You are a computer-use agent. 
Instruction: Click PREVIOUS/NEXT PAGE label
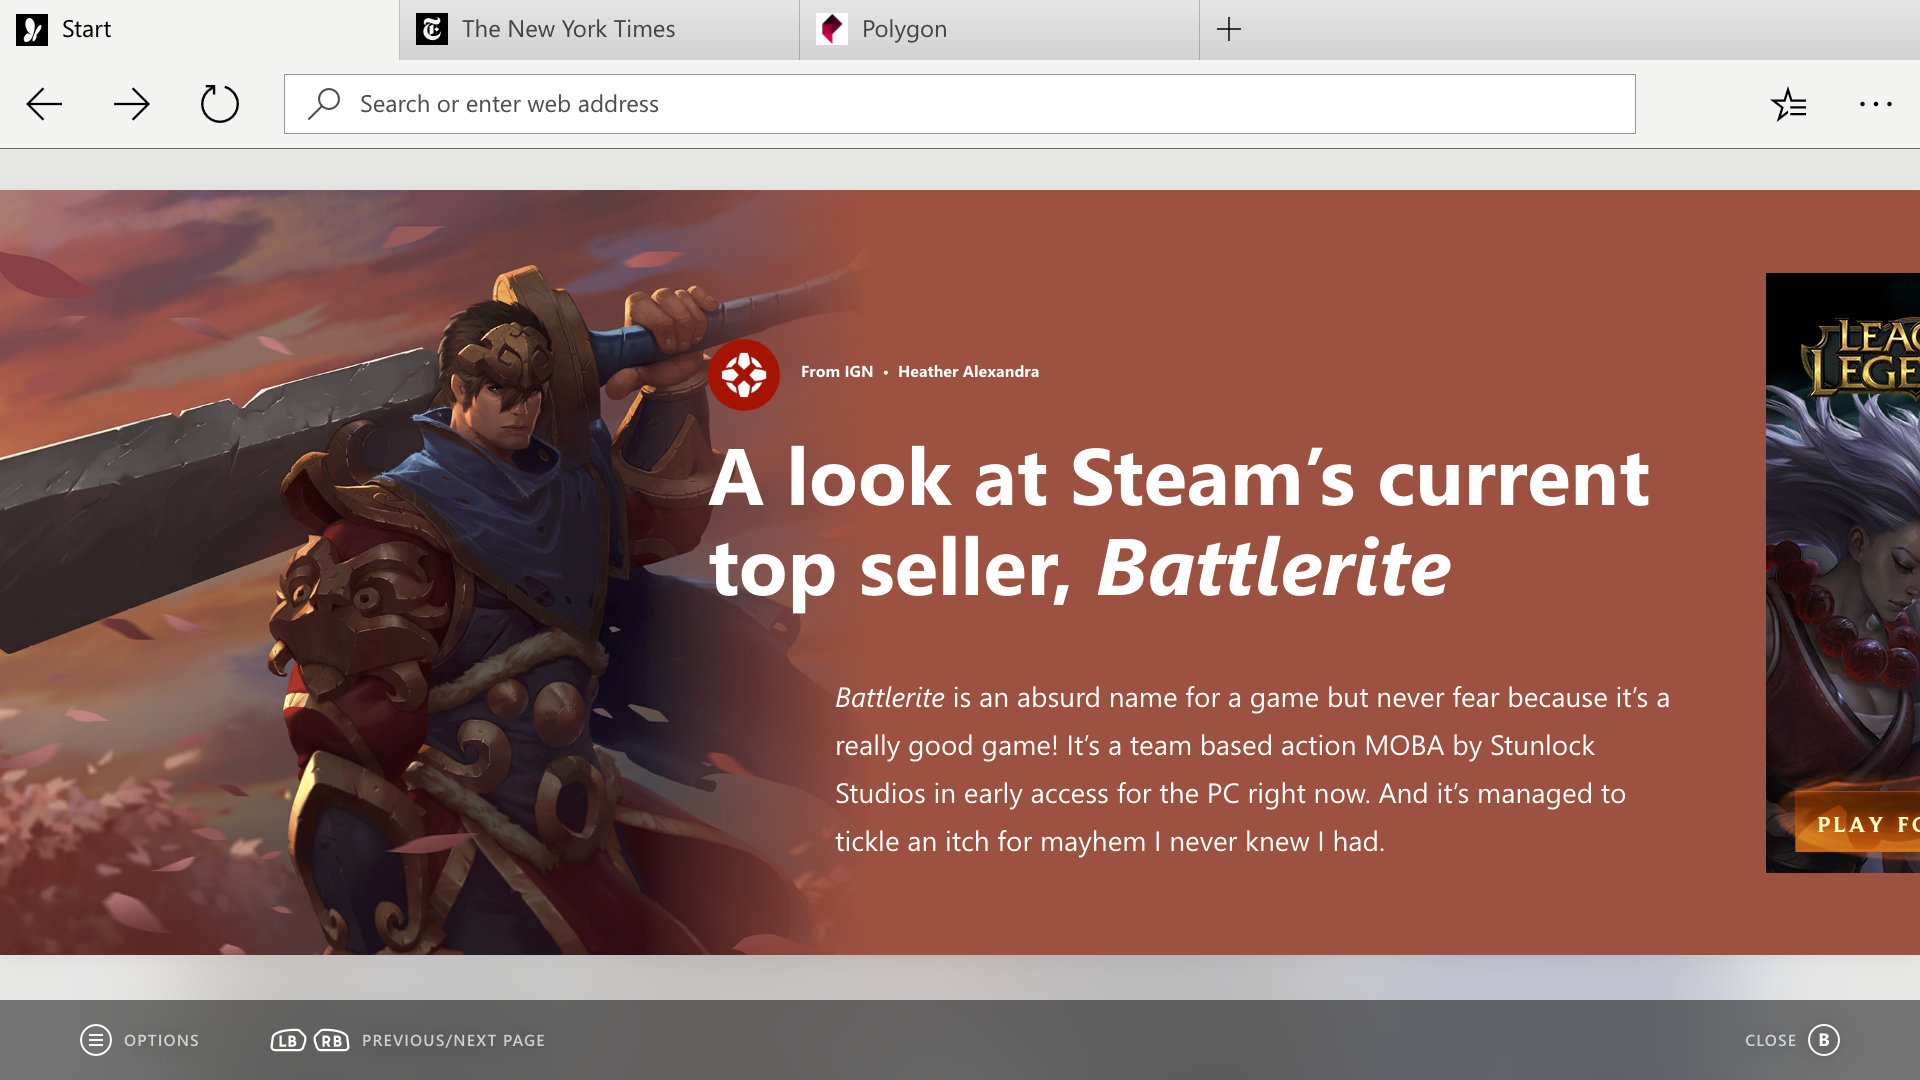tap(453, 1040)
